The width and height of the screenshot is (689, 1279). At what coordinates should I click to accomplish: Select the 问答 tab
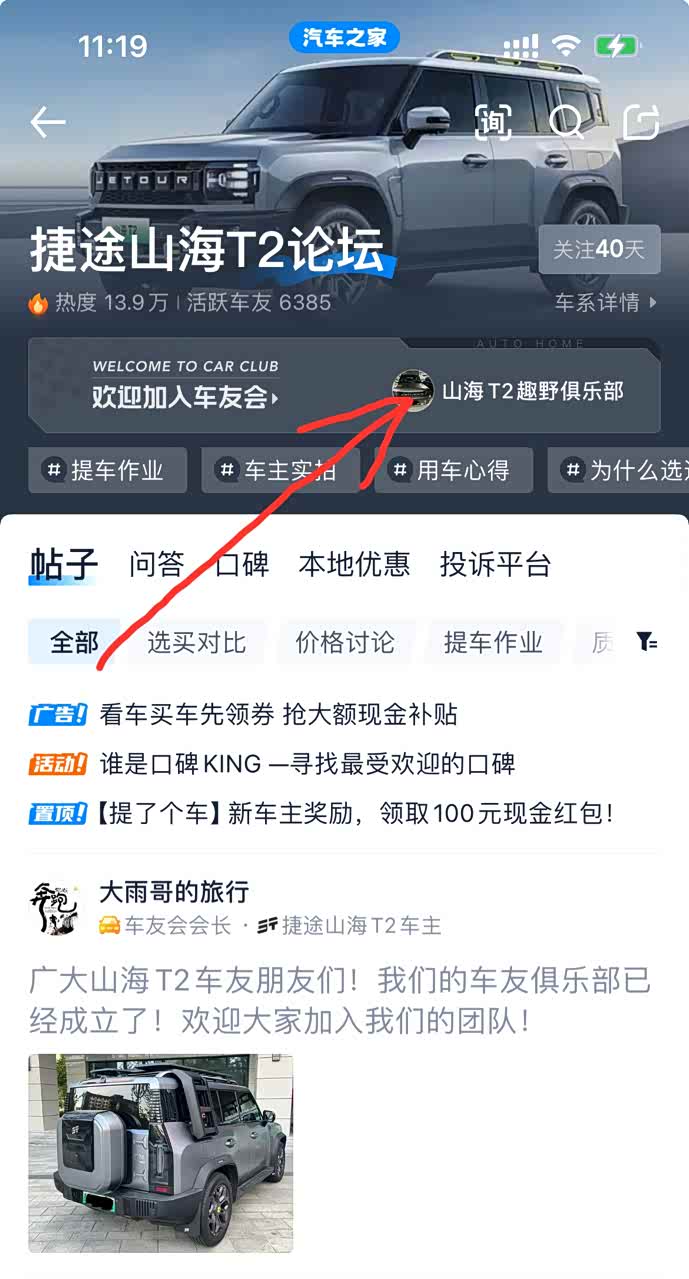pyautogui.click(x=157, y=564)
